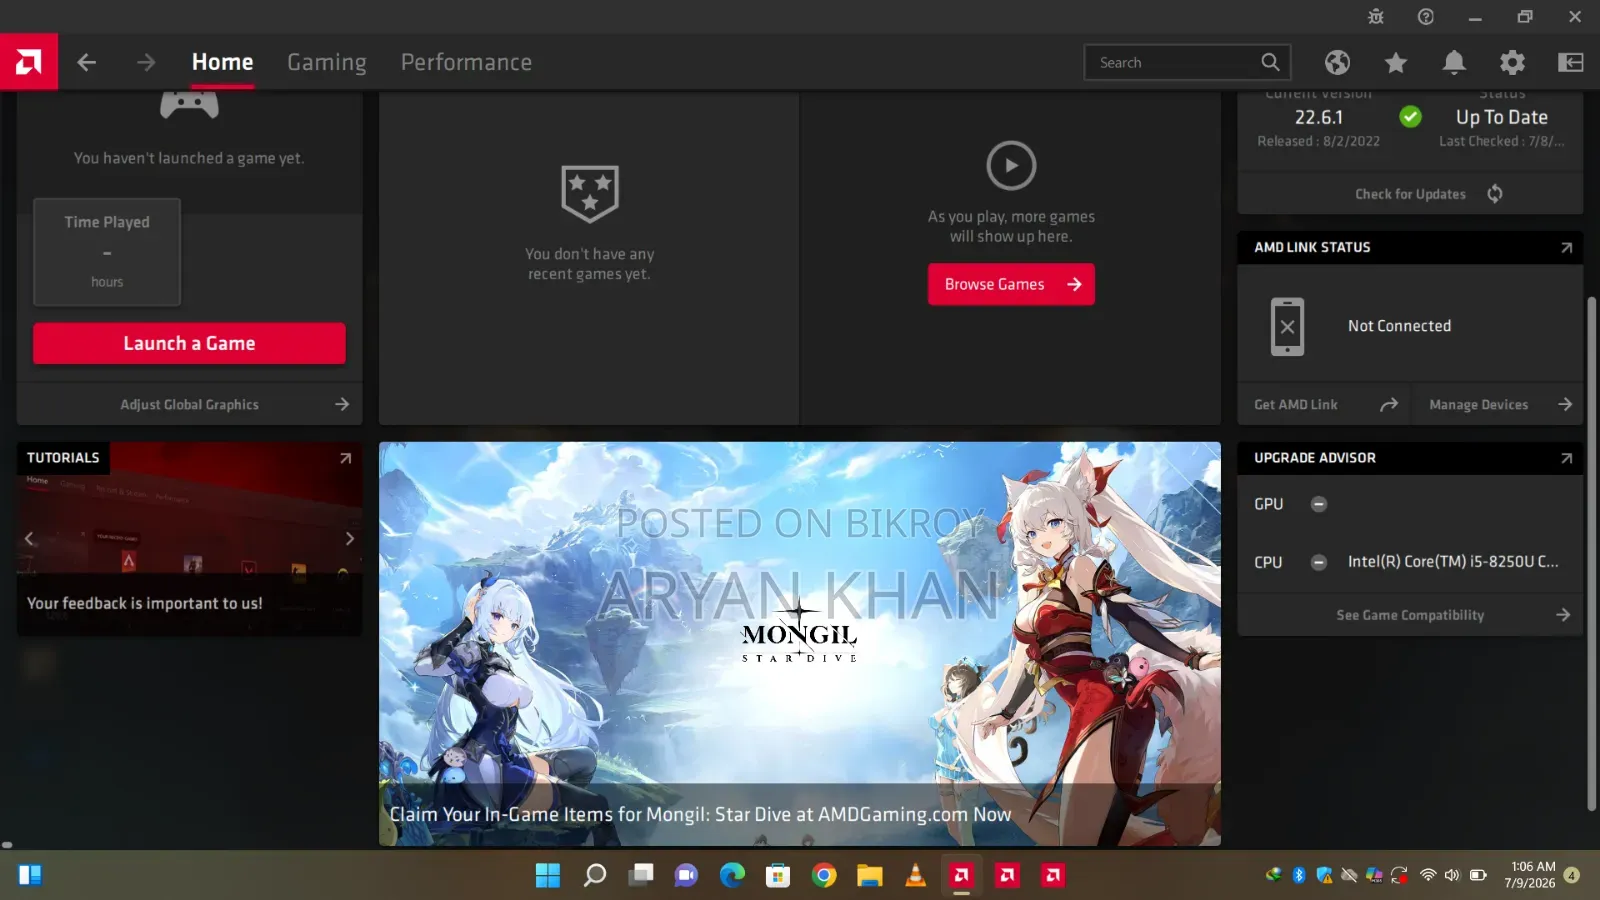Click the Intel Core i5-8250U CPU text

(x=1453, y=562)
